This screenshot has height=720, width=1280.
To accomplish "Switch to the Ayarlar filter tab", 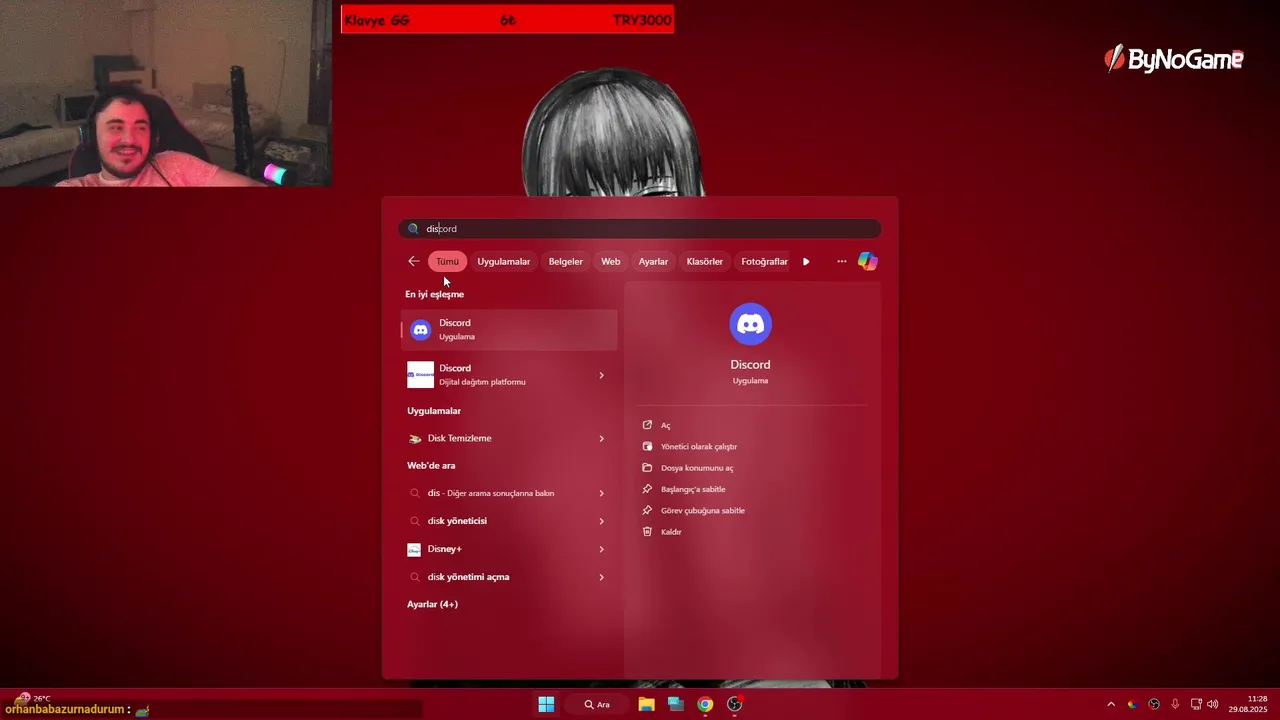I will pos(653,261).
